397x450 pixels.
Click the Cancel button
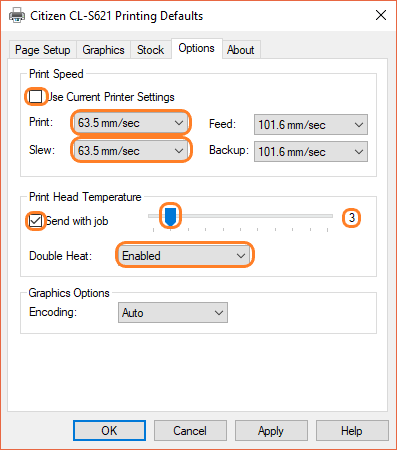point(190,430)
